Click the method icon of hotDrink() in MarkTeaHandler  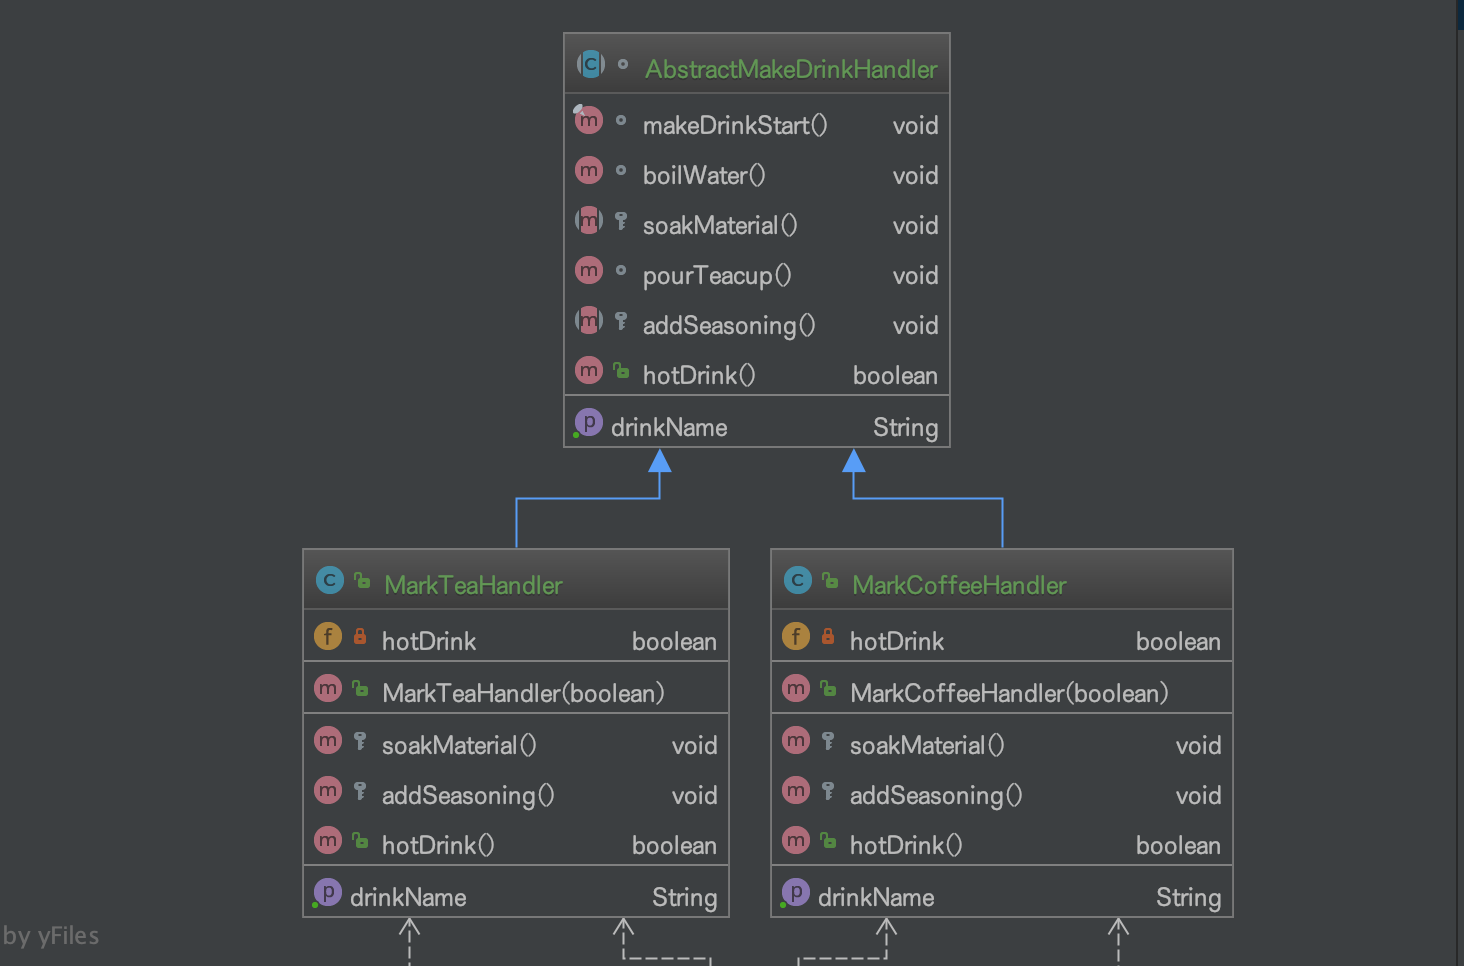click(x=328, y=840)
